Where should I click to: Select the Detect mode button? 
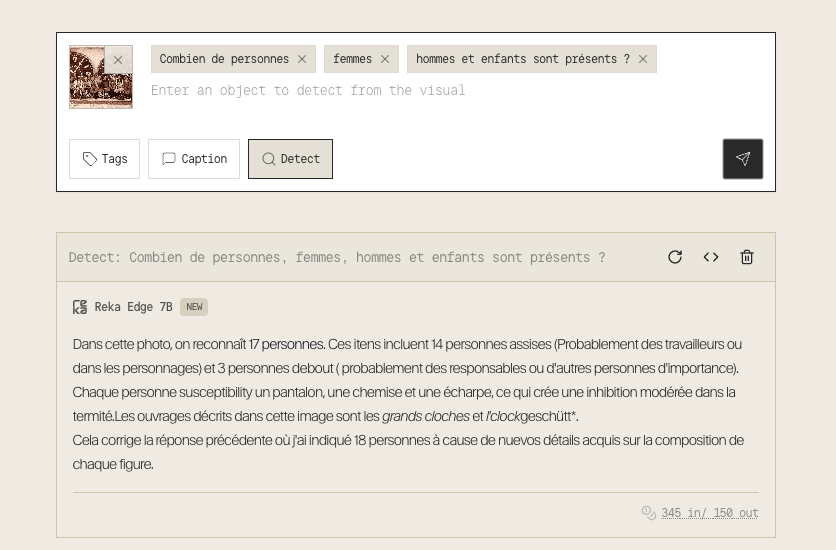[x=290, y=159]
